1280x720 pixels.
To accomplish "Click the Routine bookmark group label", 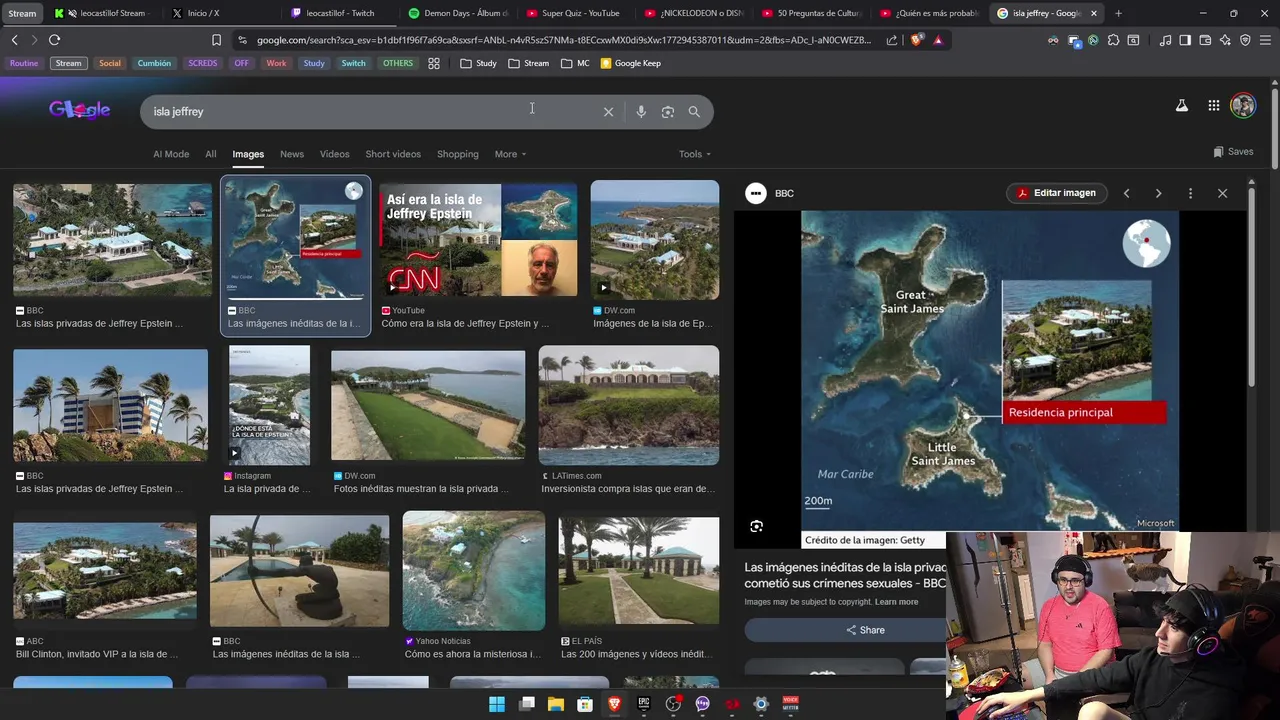I will point(24,63).
